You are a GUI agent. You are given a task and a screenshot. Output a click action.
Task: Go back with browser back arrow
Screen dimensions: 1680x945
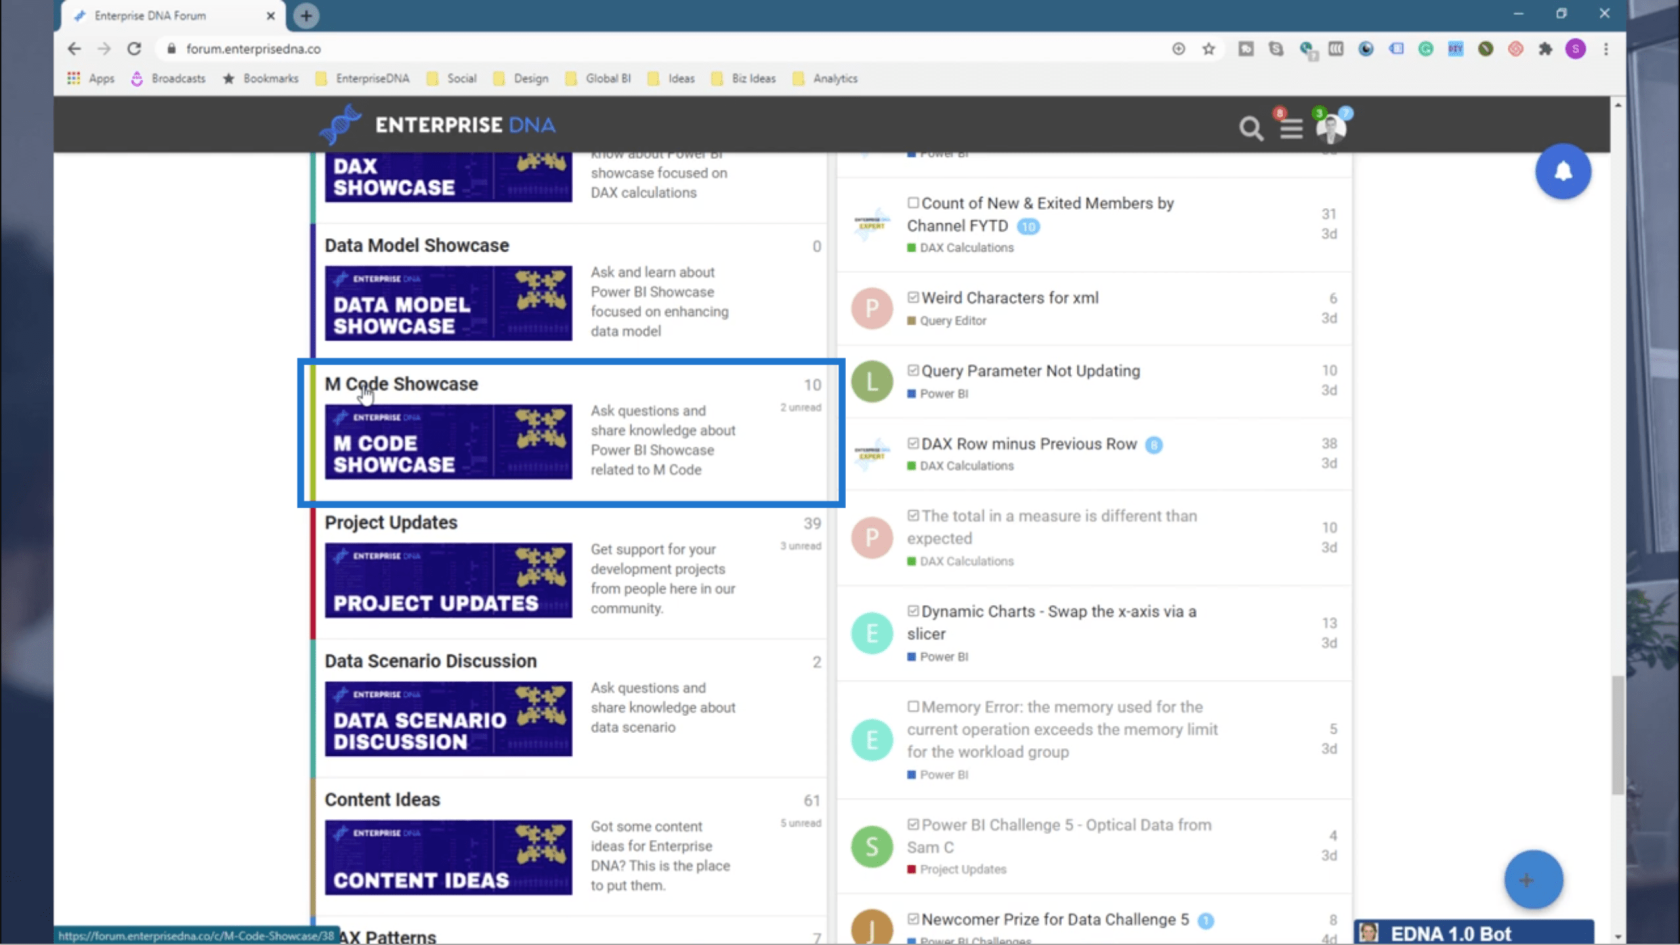[74, 48]
